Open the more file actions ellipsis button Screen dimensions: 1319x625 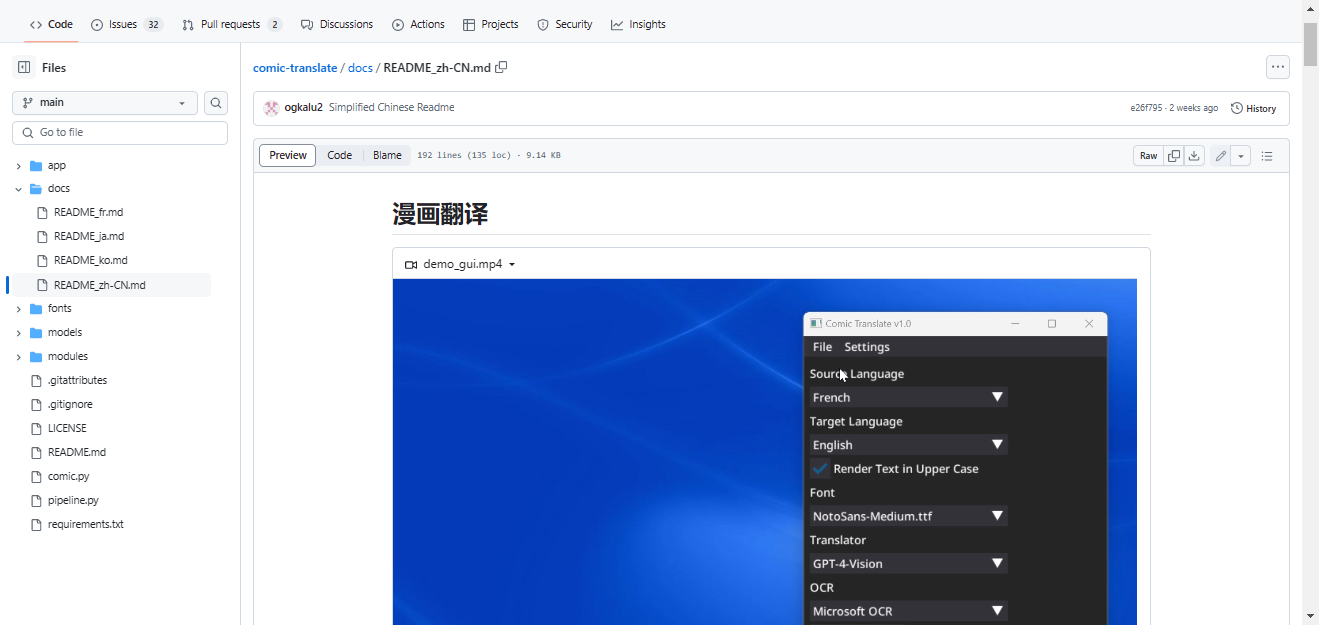1277,67
